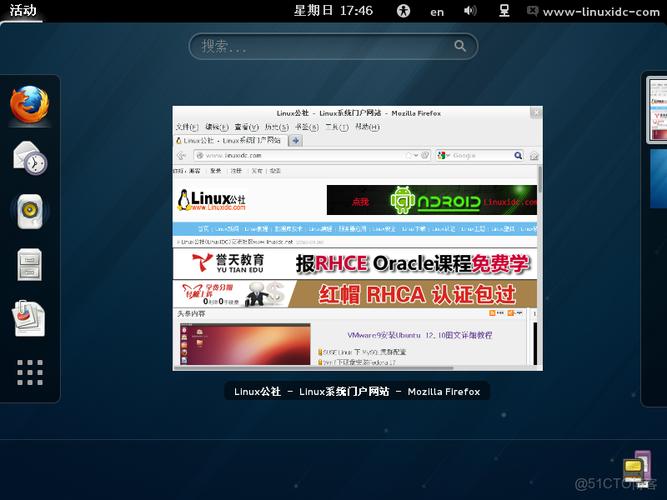Click the removable device icon in message tray
The image size is (667, 500).
(x=637, y=468)
